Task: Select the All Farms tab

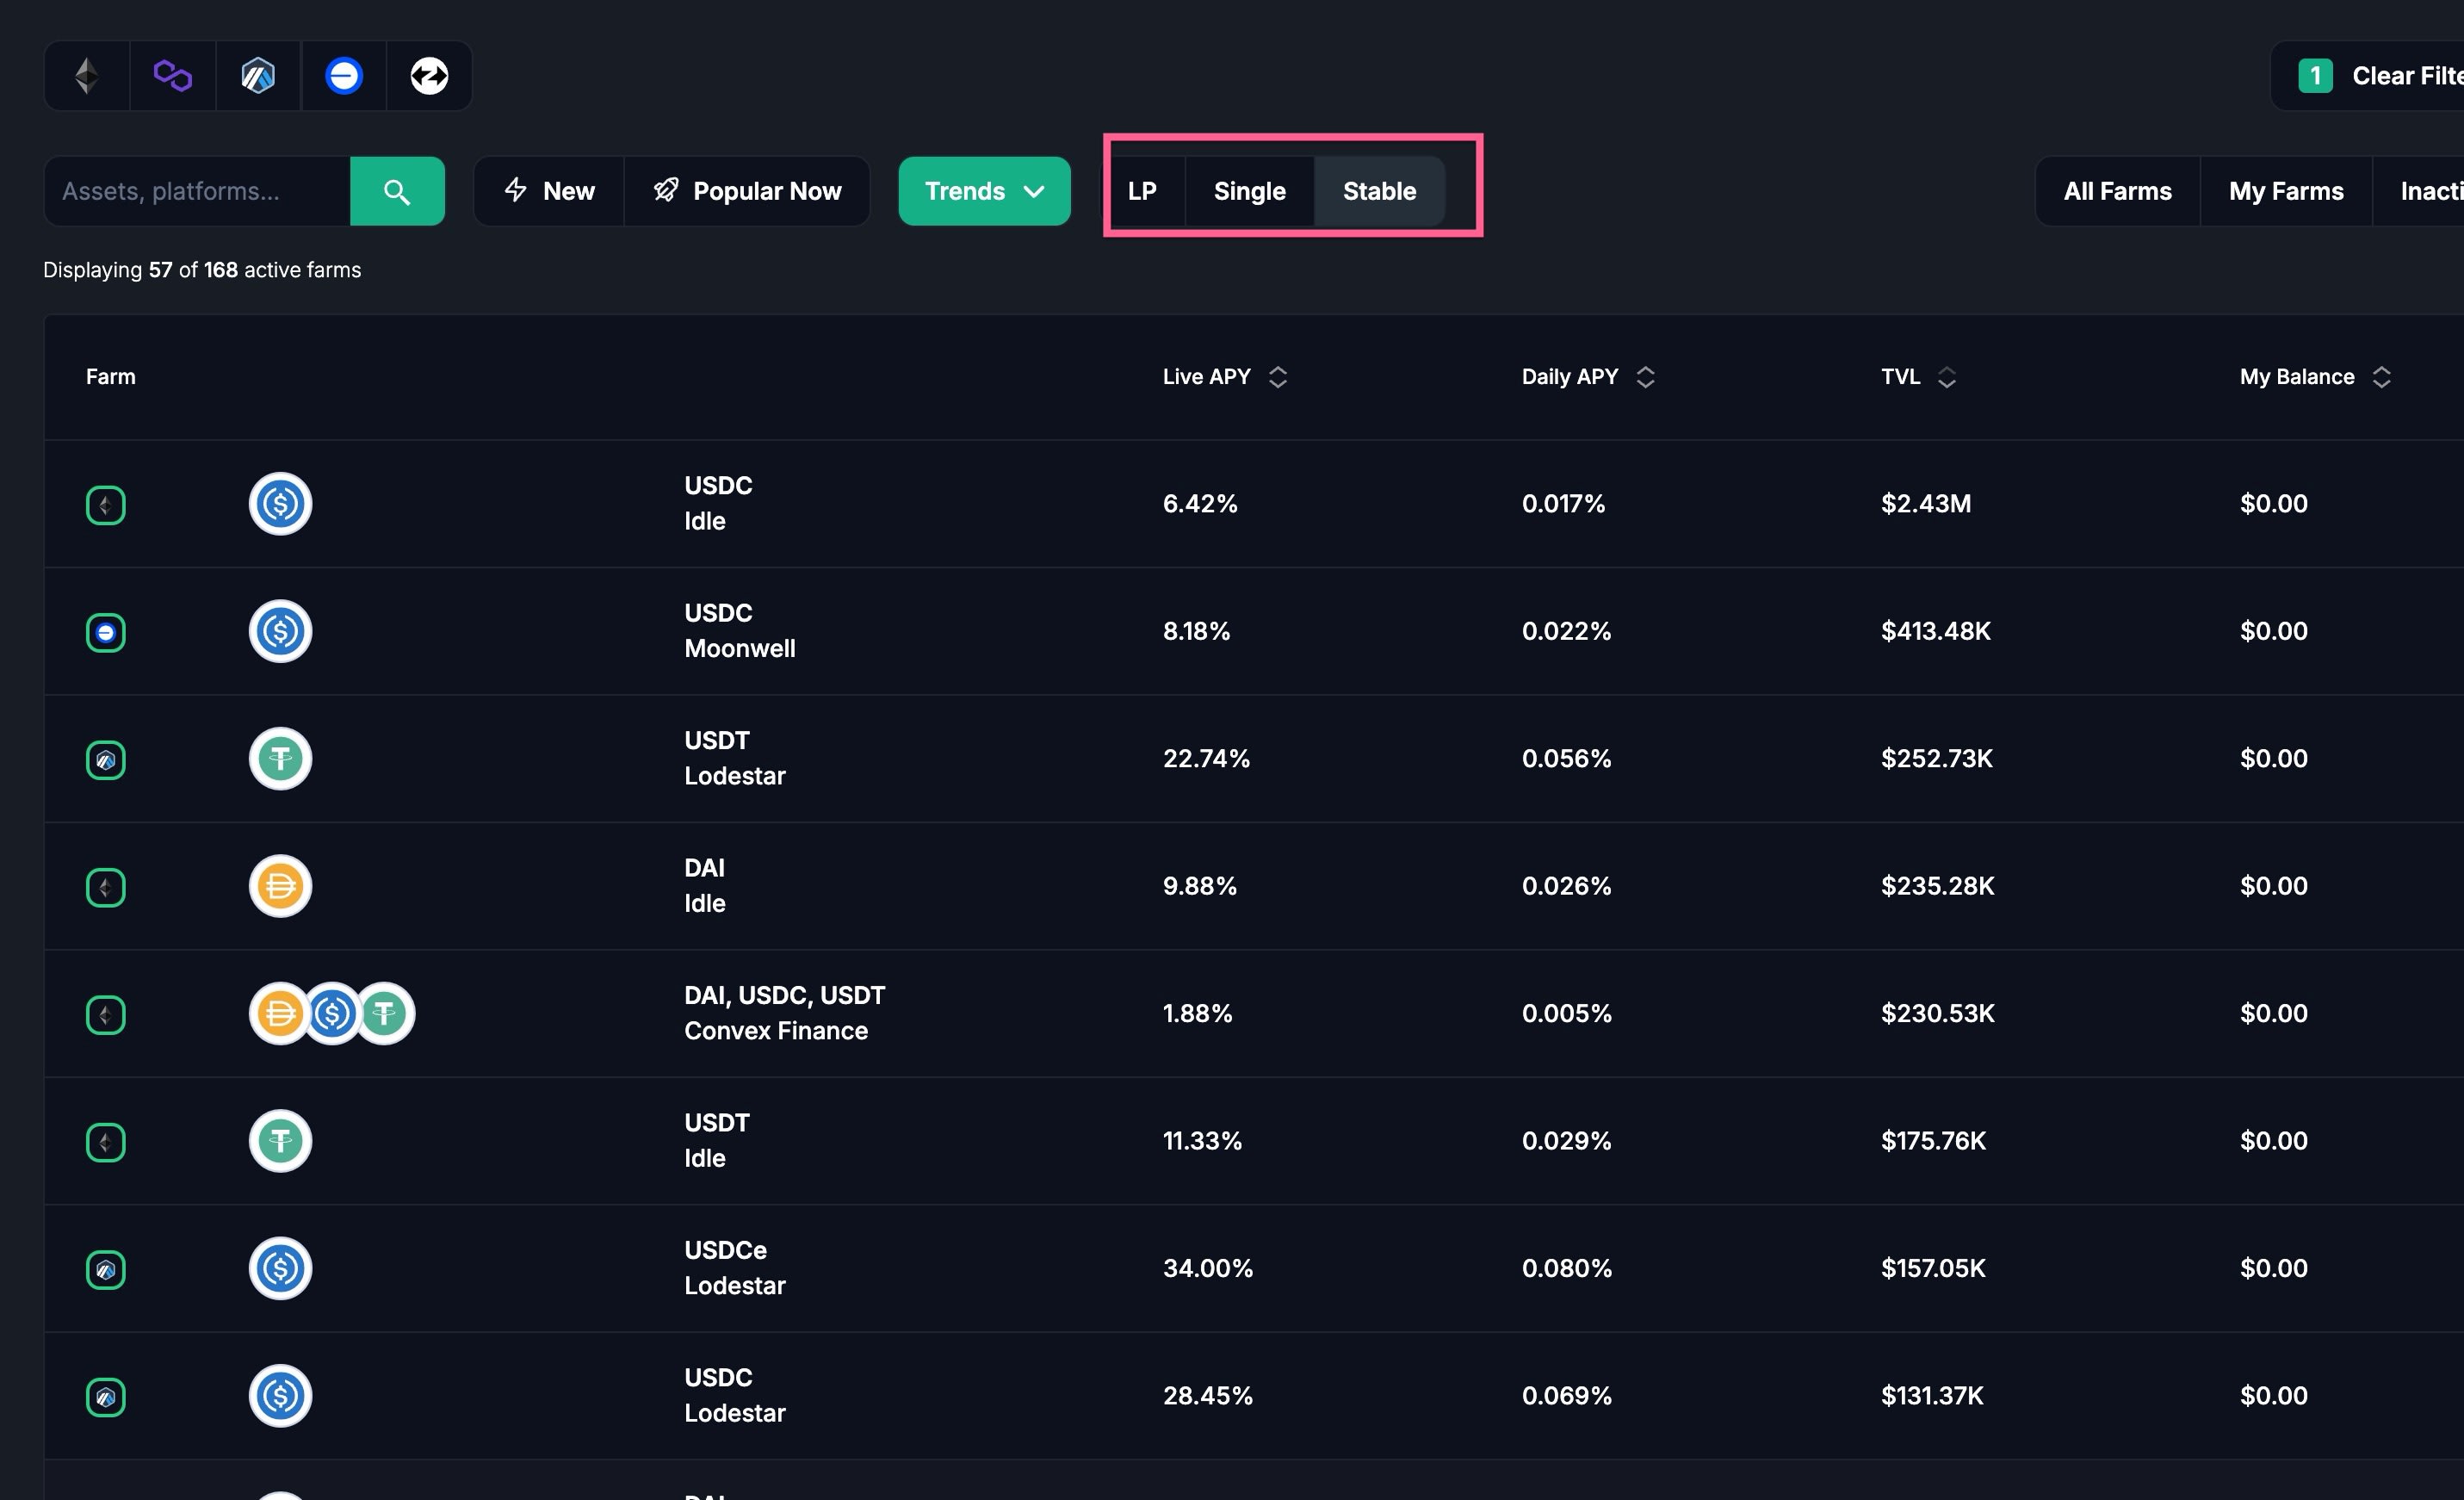Action: tap(2117, 191)
